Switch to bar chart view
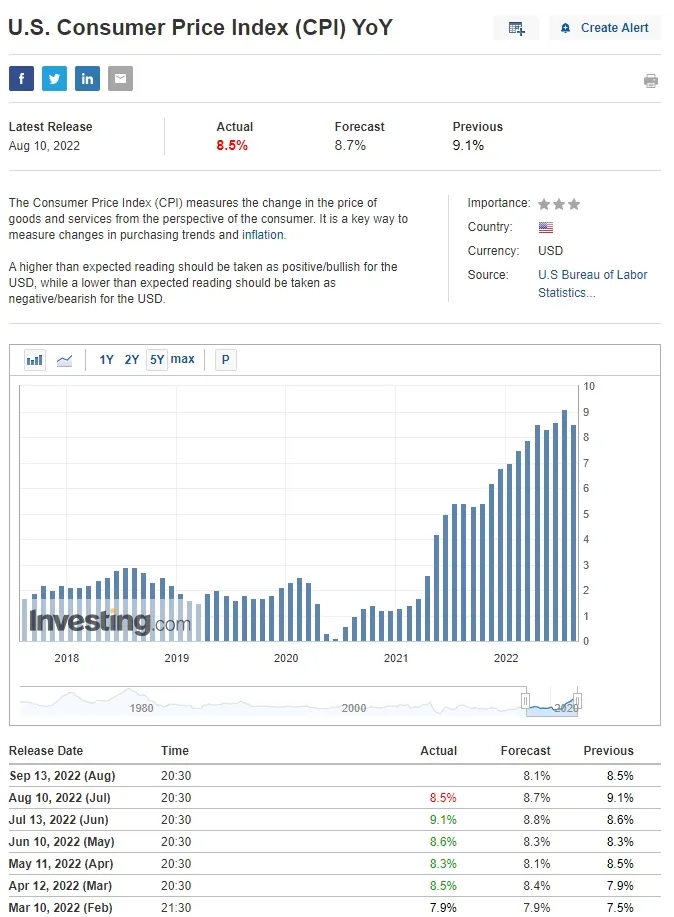The image size is (674, 917). (x=35, y=360)
